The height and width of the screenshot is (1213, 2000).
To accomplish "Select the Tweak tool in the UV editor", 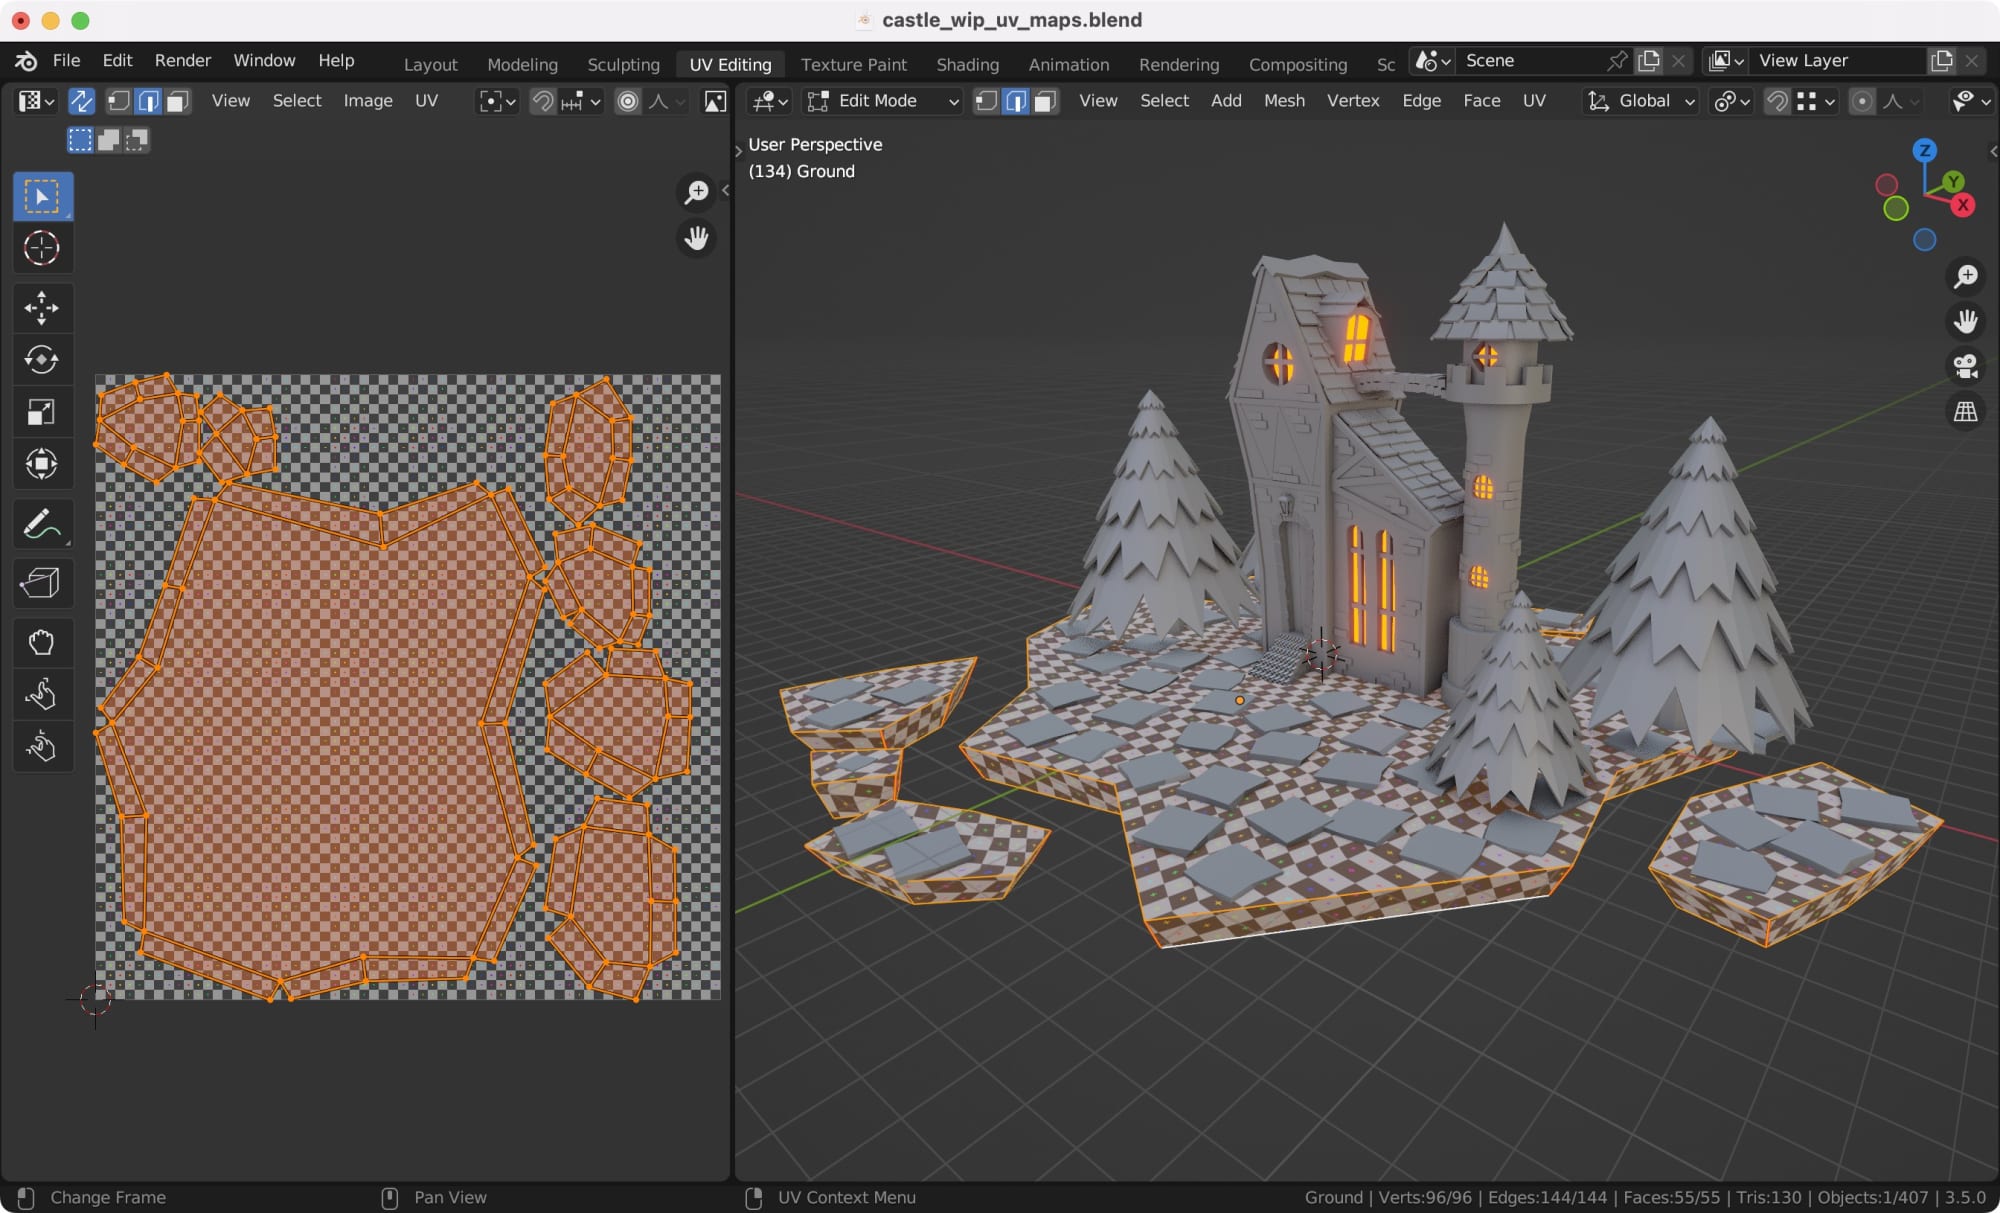I will 41,196.
